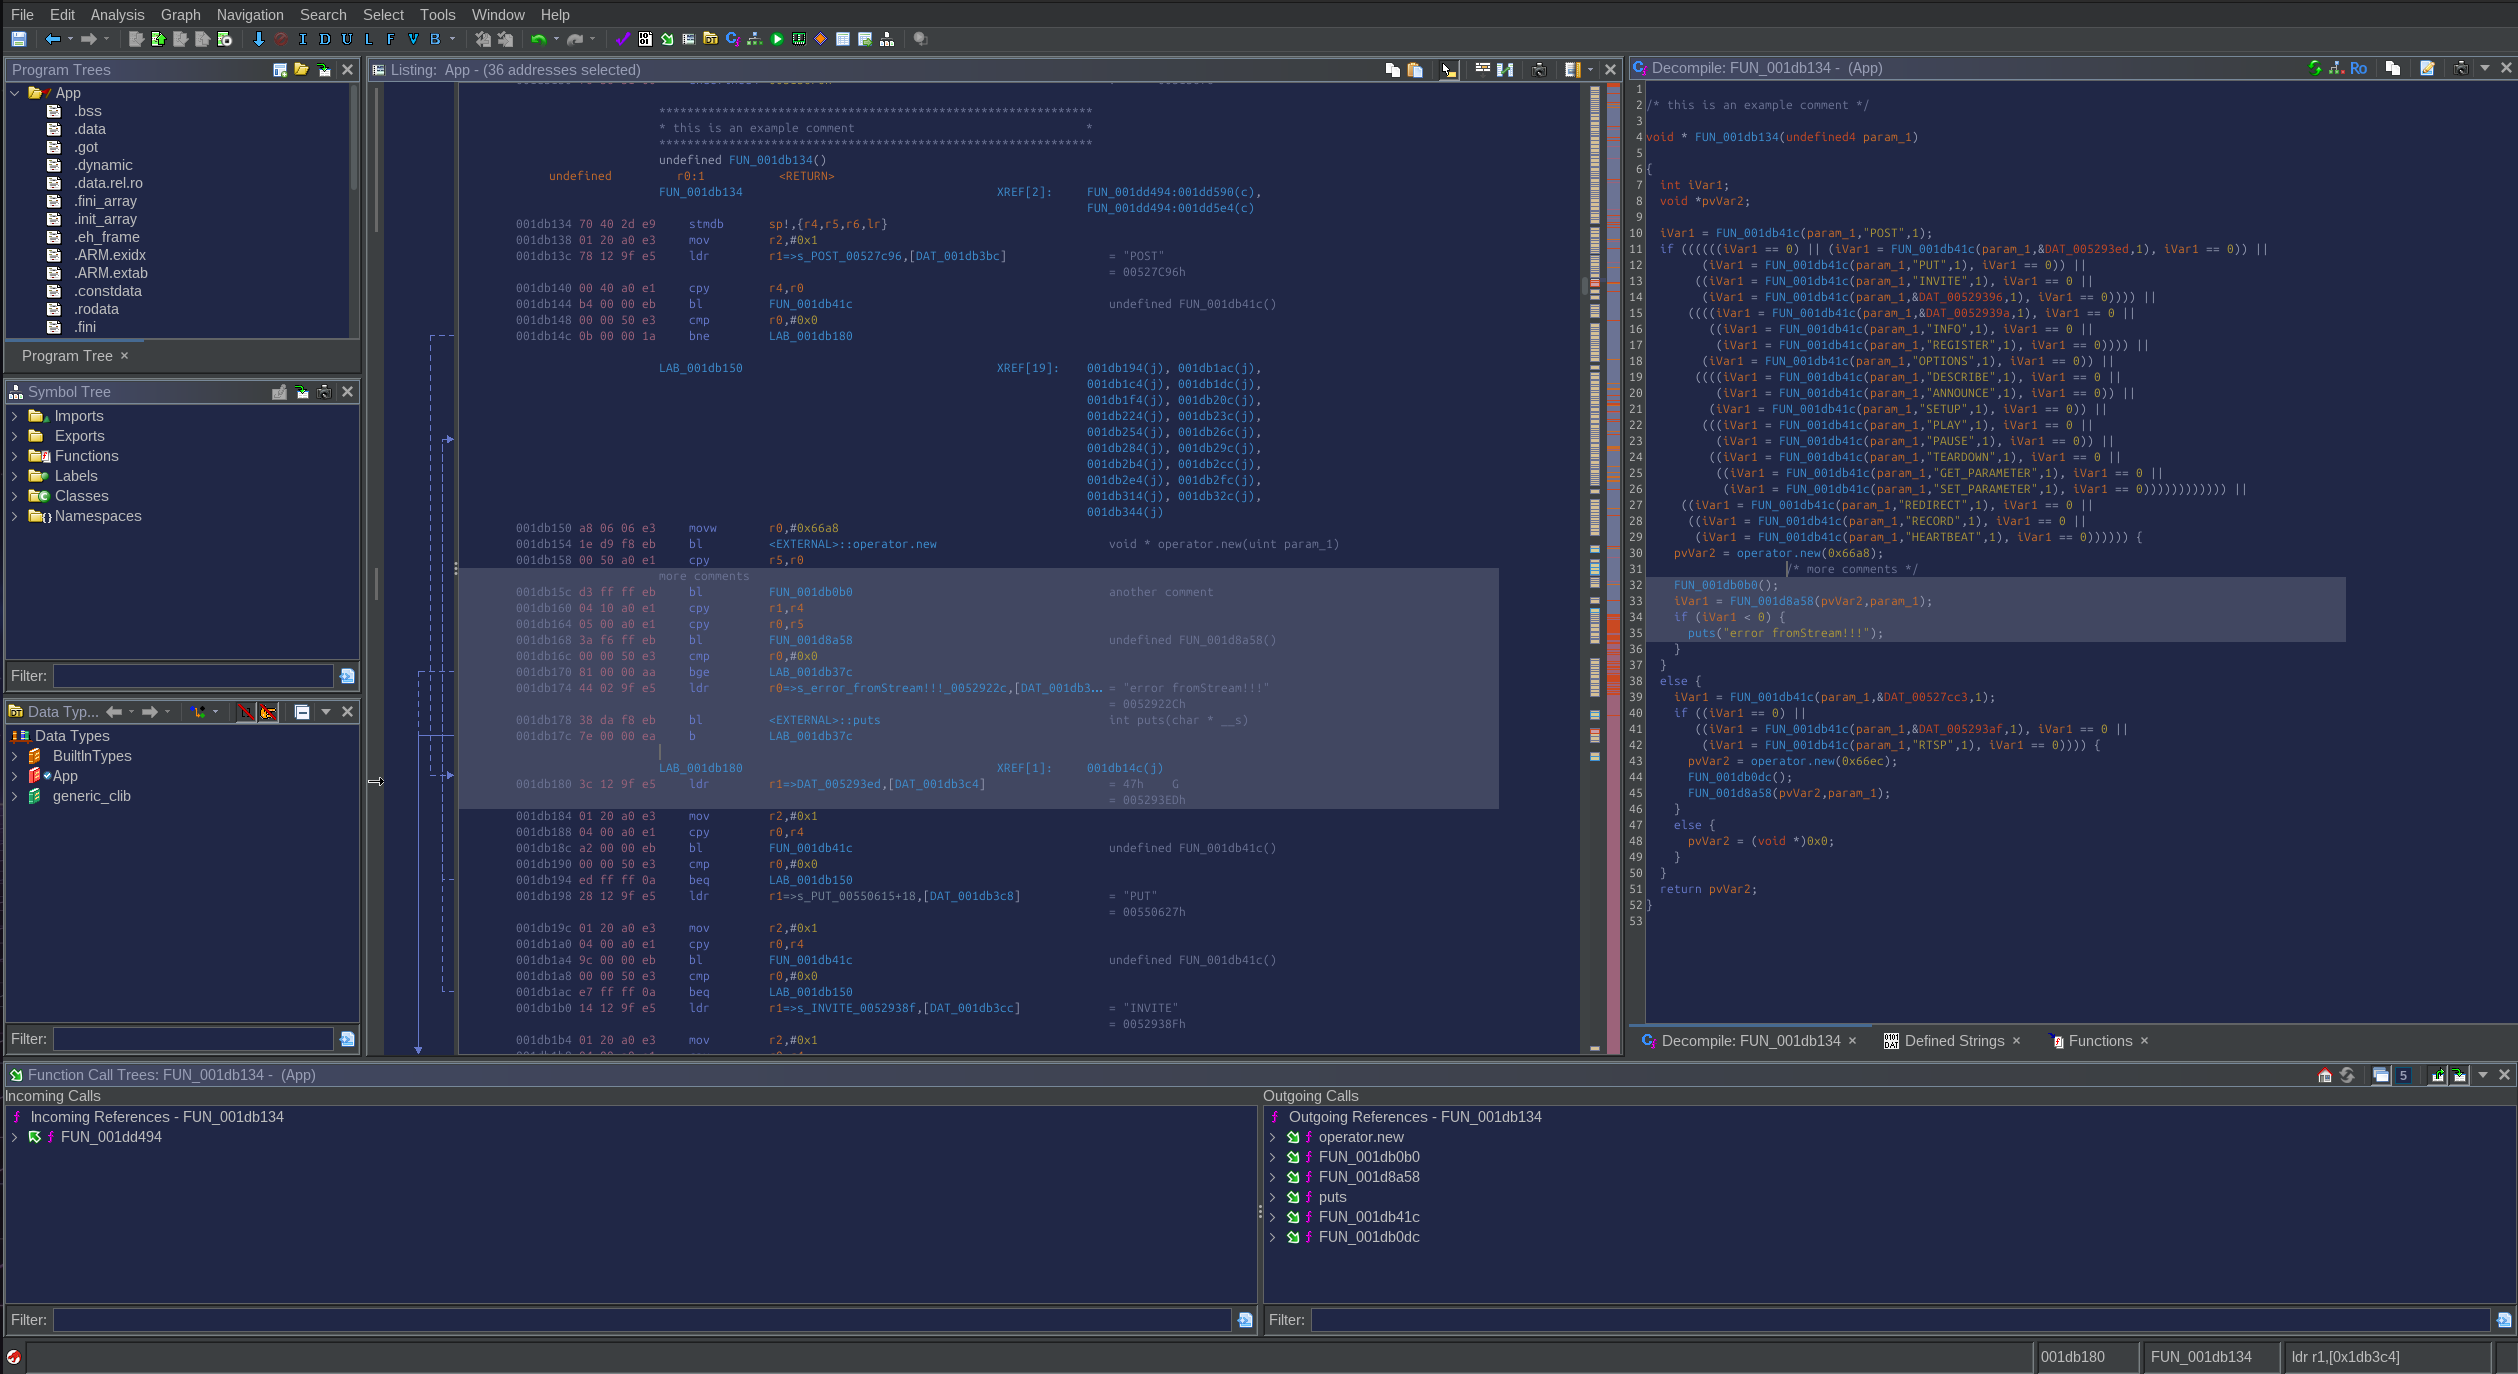Open the Analysis menu

pyautogui.click(x=117, y=14)
